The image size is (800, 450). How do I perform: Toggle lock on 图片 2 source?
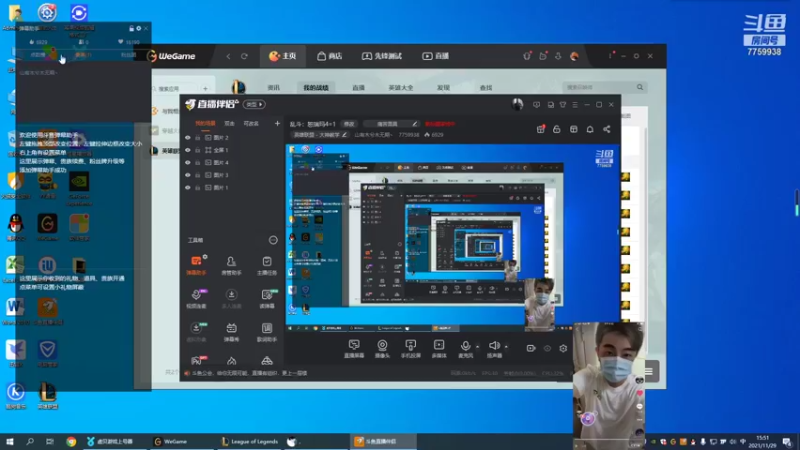coord(197,138)
